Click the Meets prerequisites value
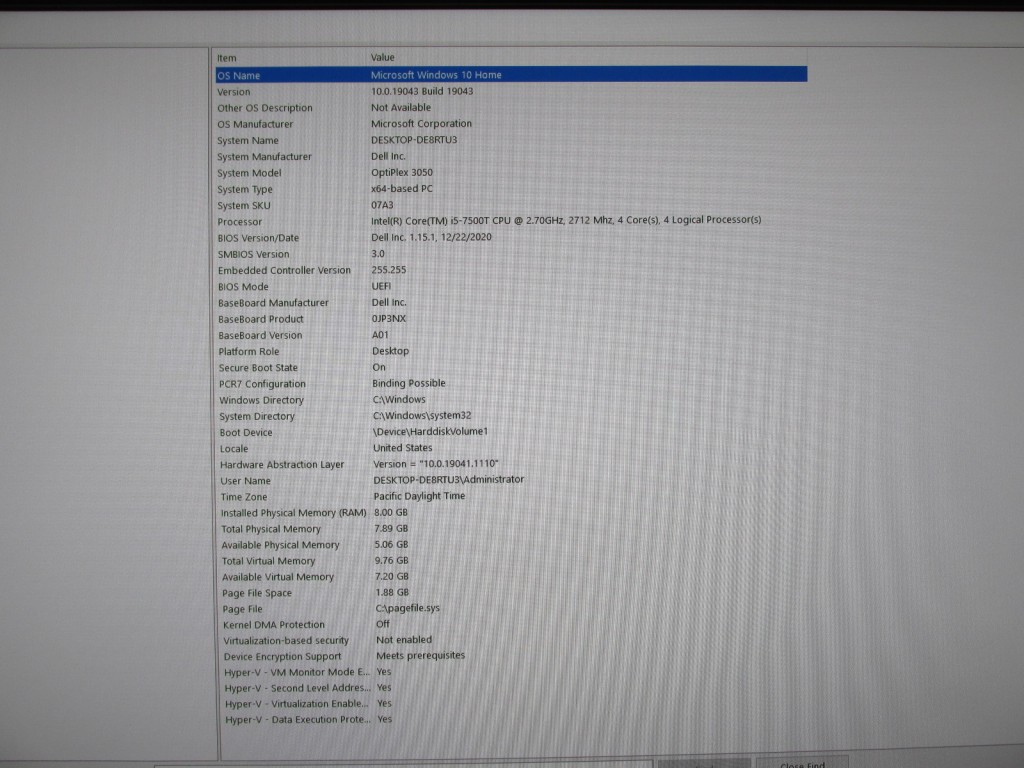 coord(421,656)
